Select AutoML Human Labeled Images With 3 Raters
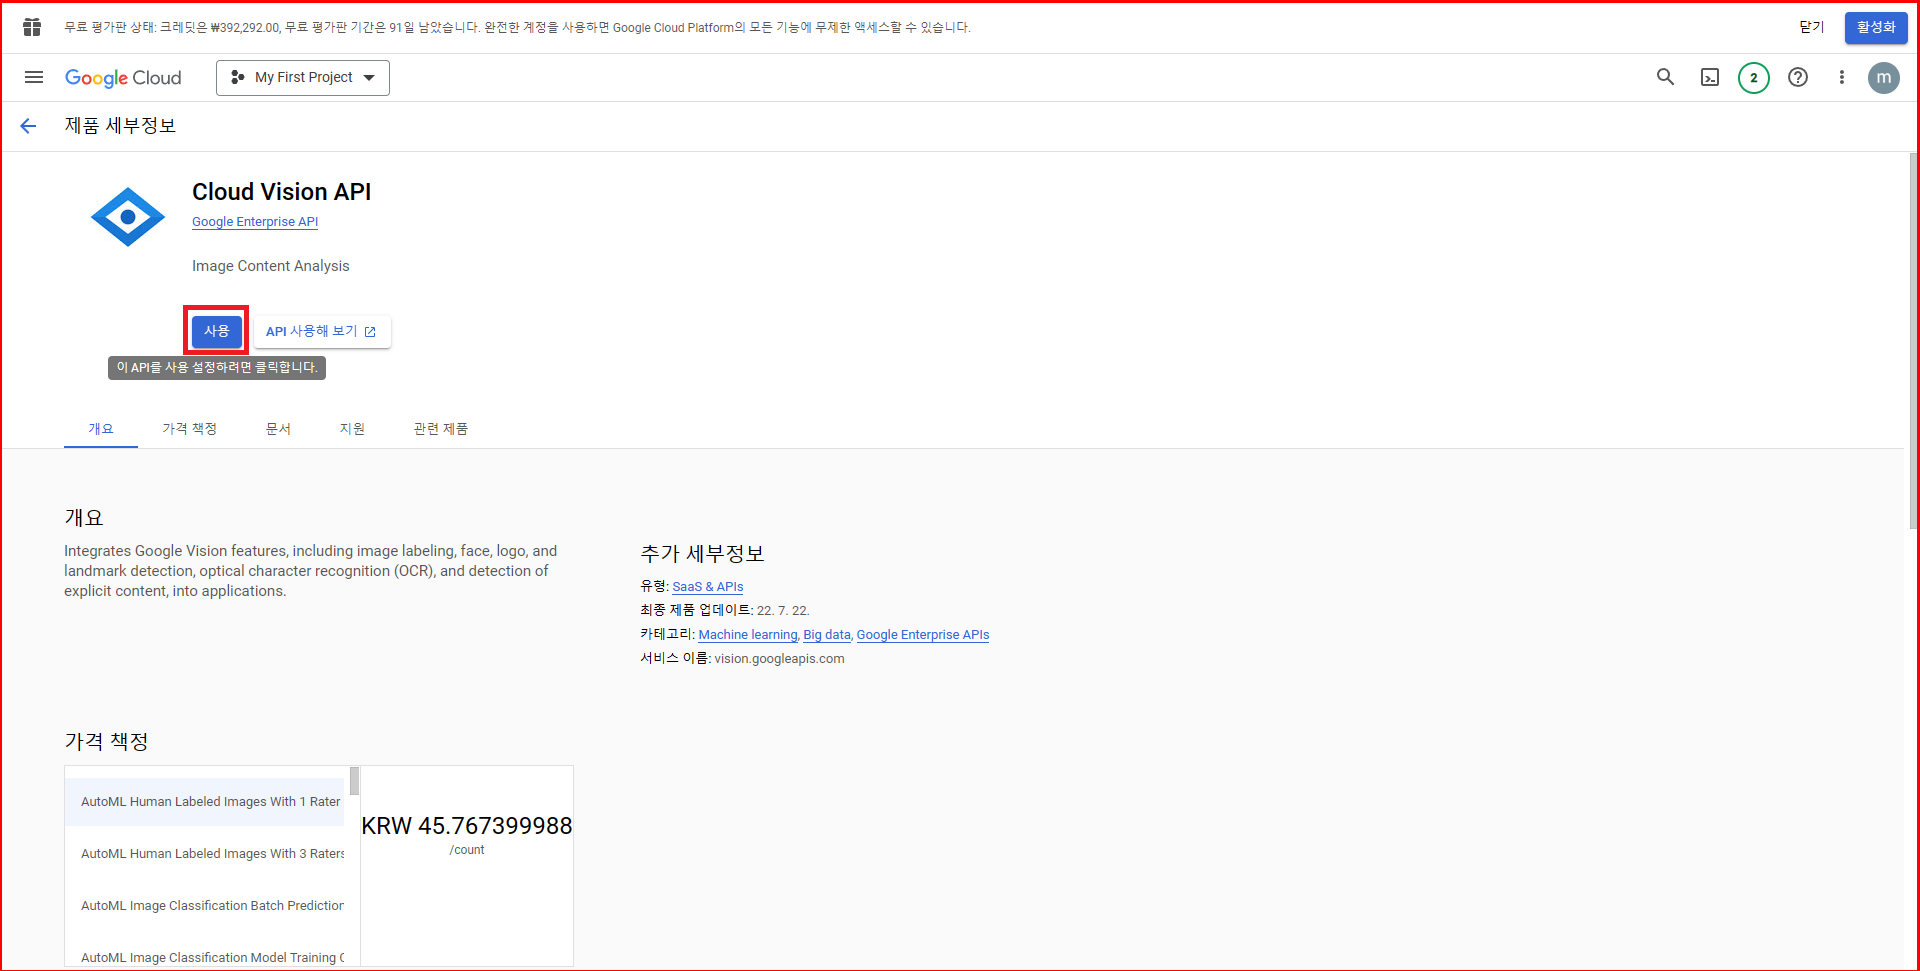The height and width of the screenshot is (971, 1920). click(212, 854)
